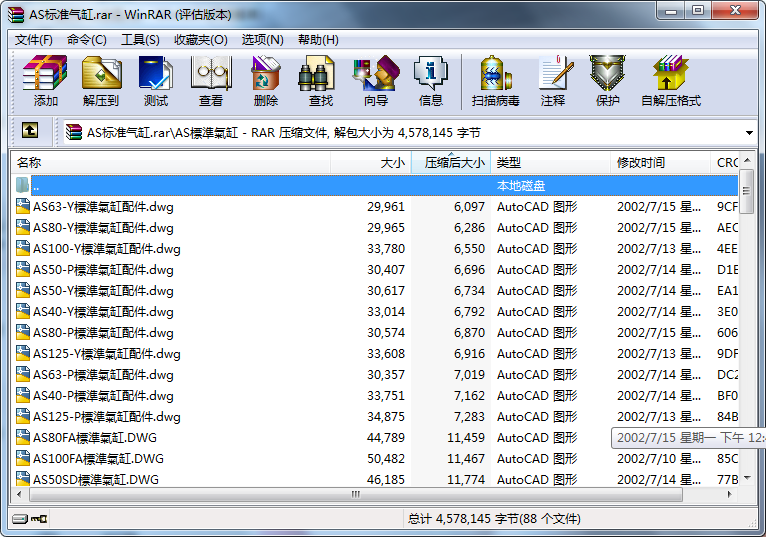This screenshot has width=766, height=537.
Task: Click the Delete (删除) toolbar icon
Action: click(x=266, y=81)
